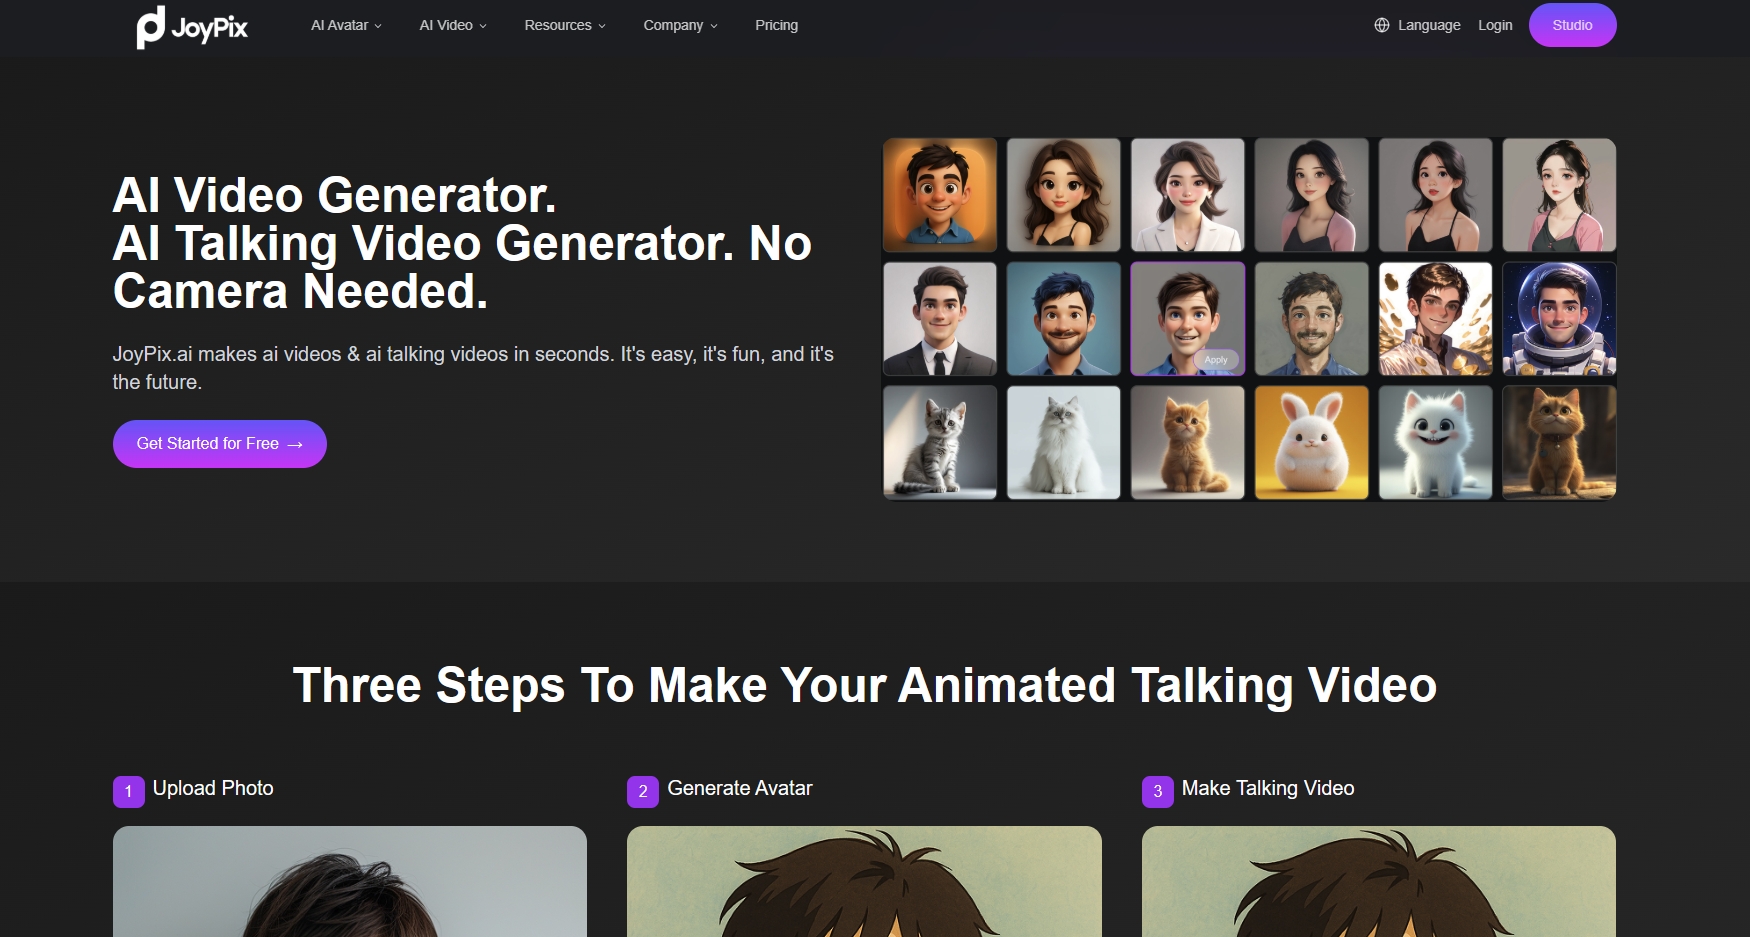Select the man in black suit avatar
Image resolution: width=1750 pixels, height=937 pixels.
(940, 319)
